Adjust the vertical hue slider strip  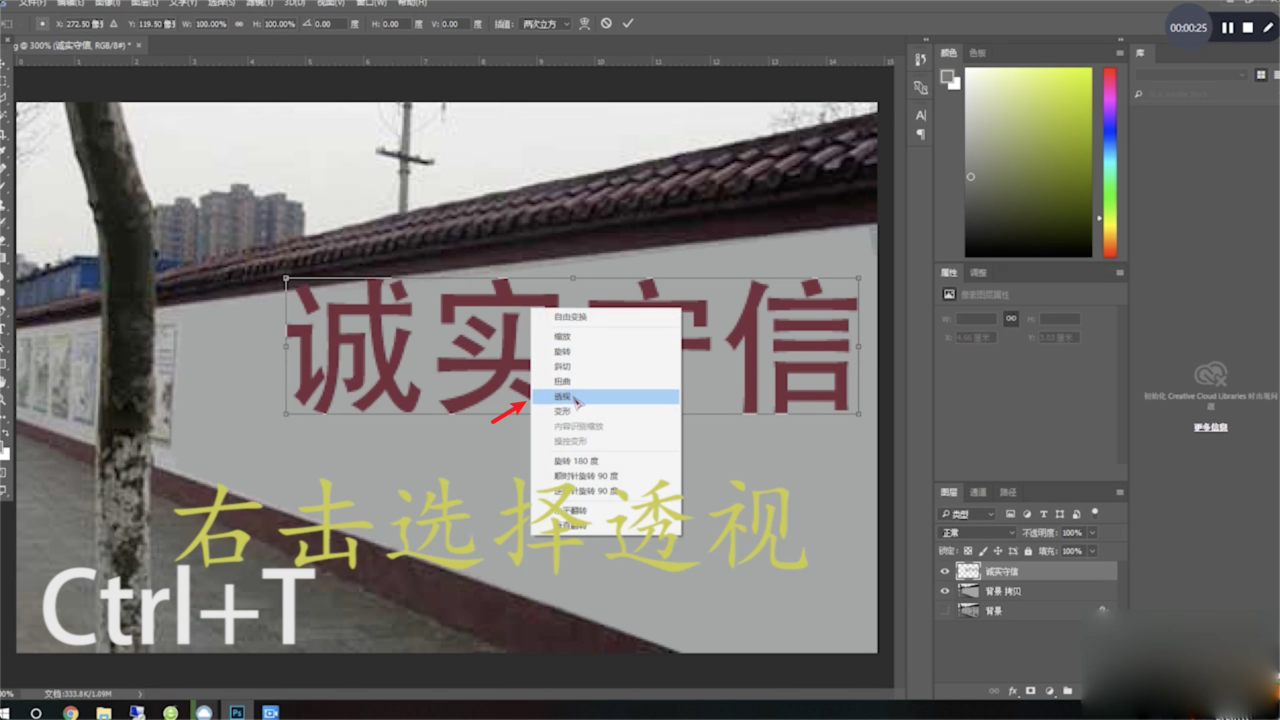coord(1110,162)
